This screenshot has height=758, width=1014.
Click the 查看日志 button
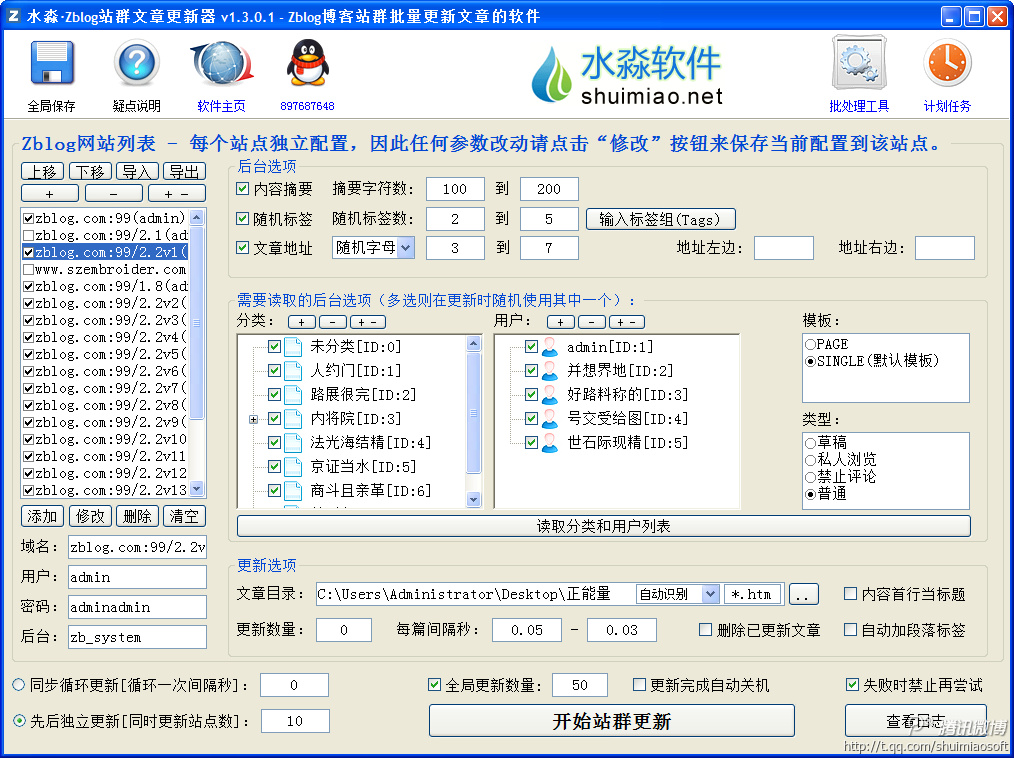point(916,720)
